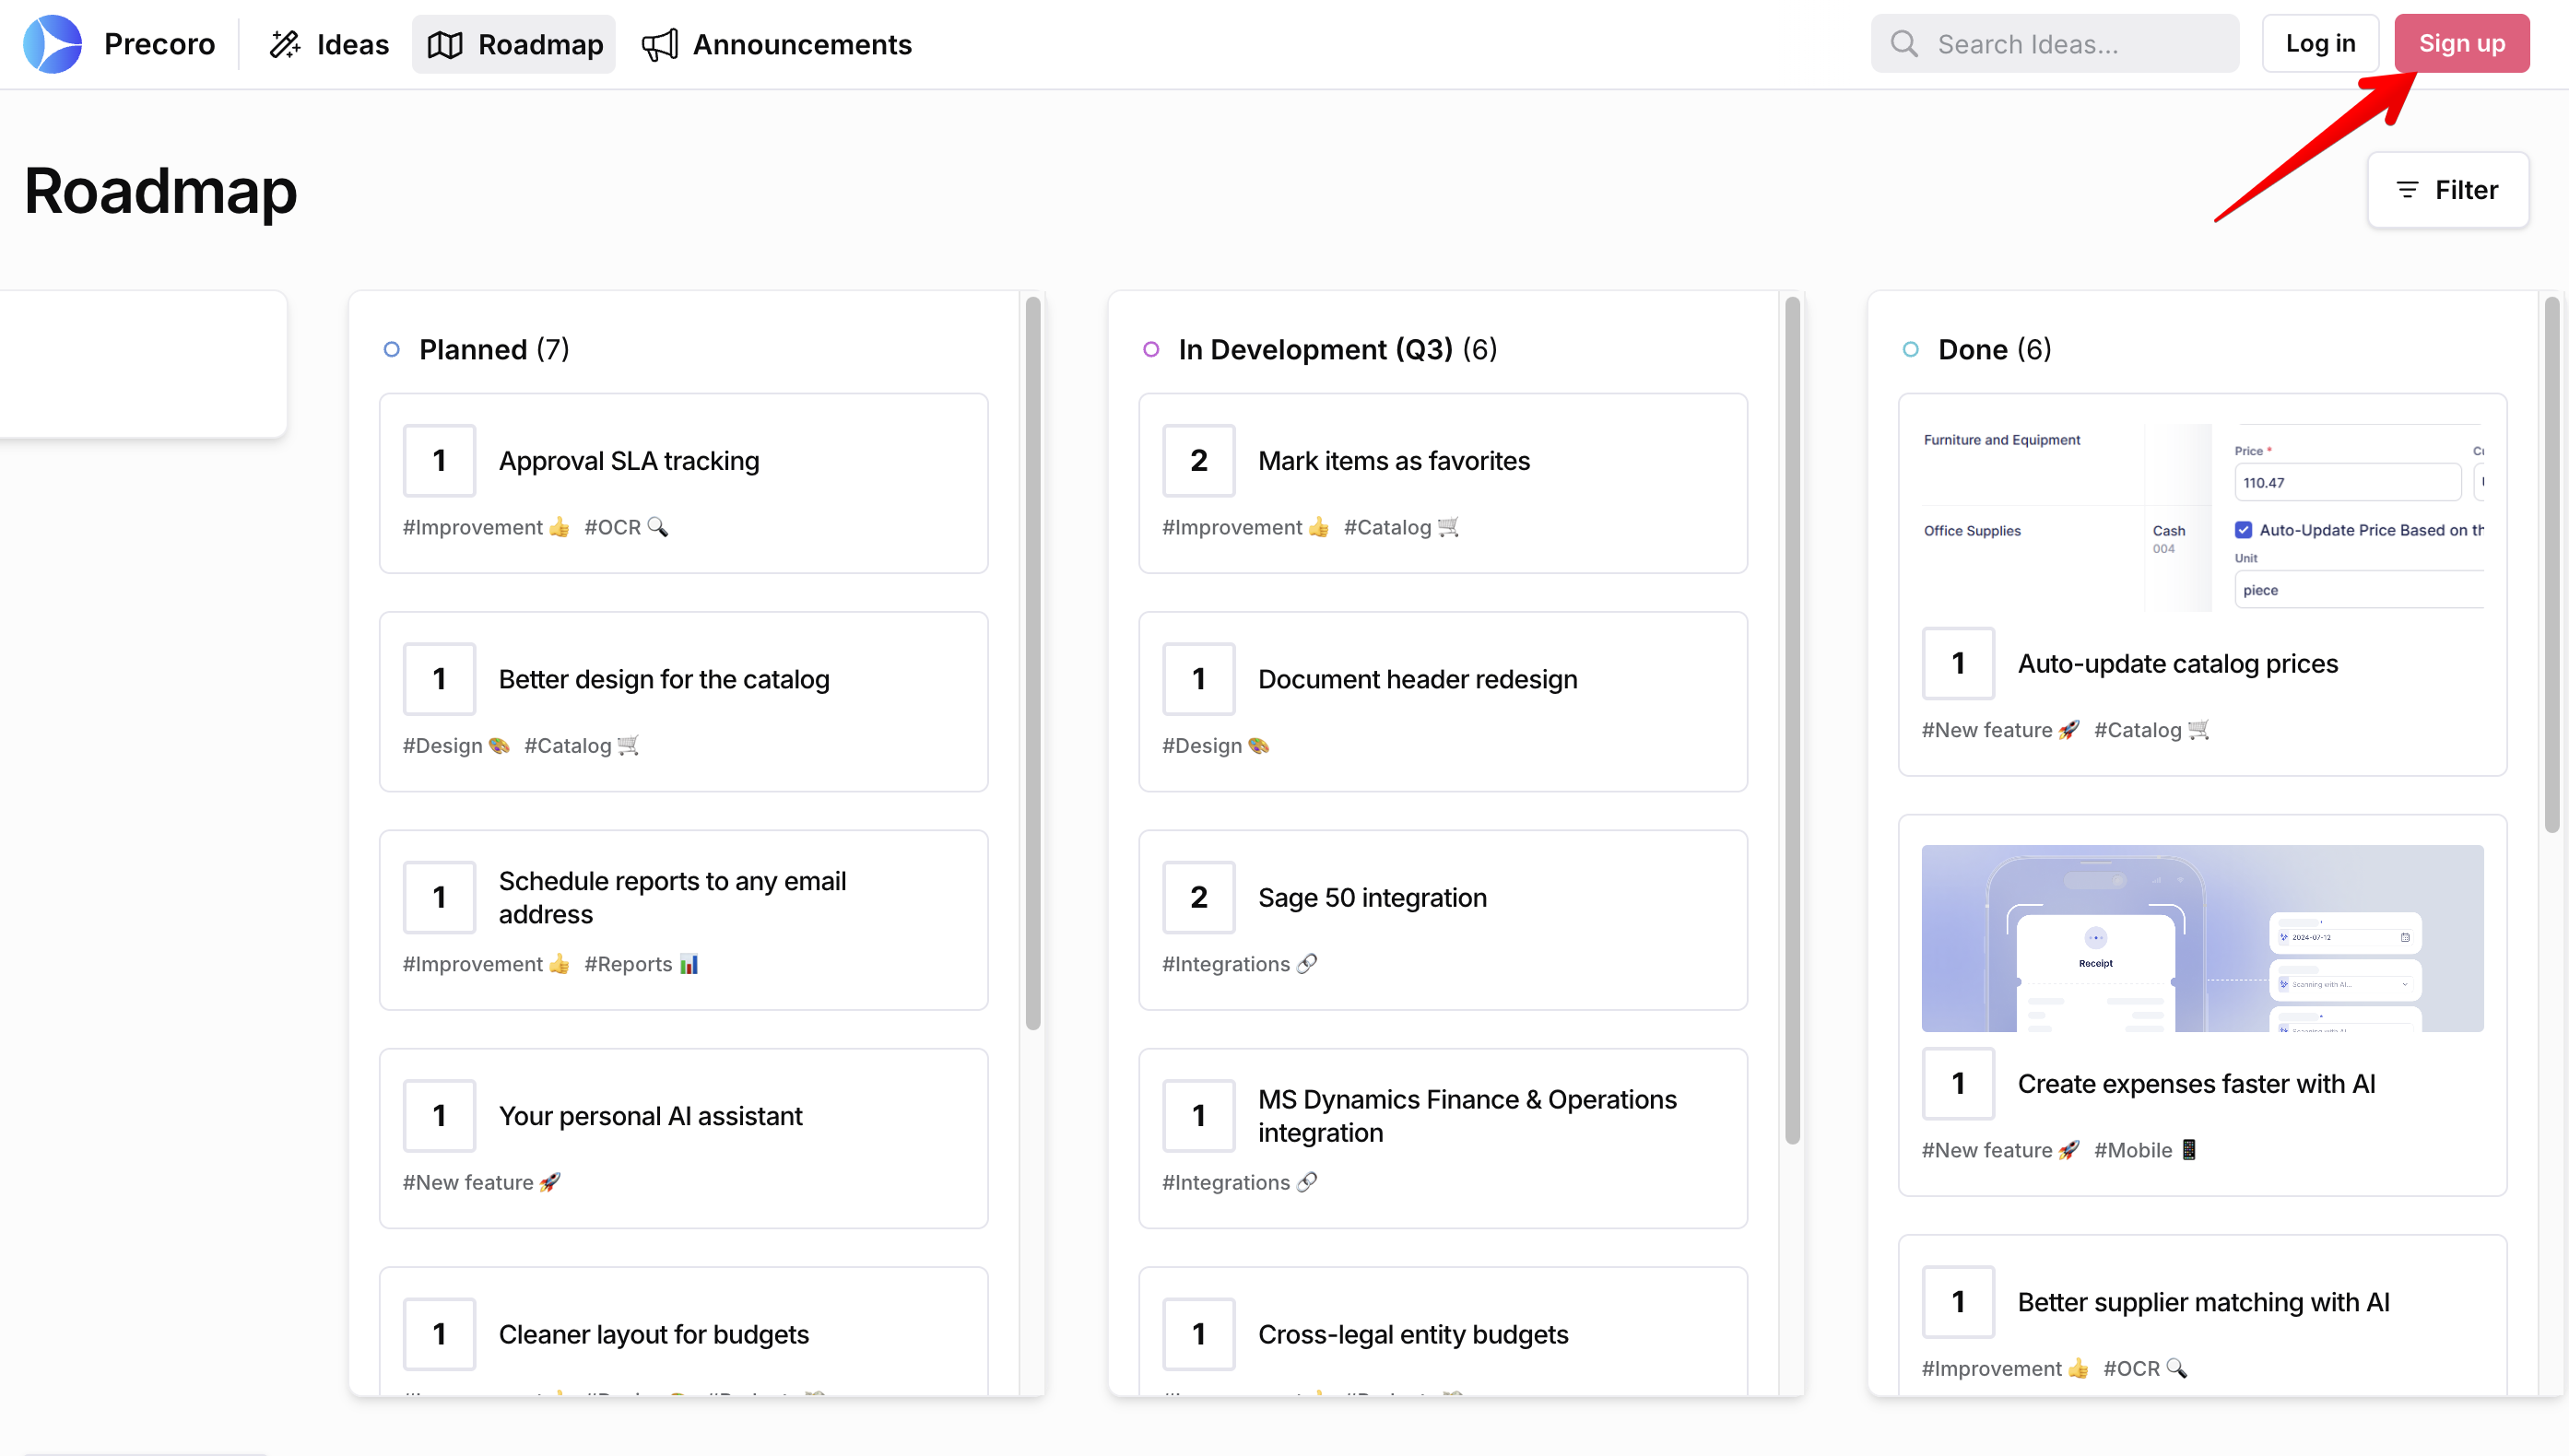Upvote MS Dynamics Finance & Operations integration
2569x1456 pixels.
point(1198,1116)
